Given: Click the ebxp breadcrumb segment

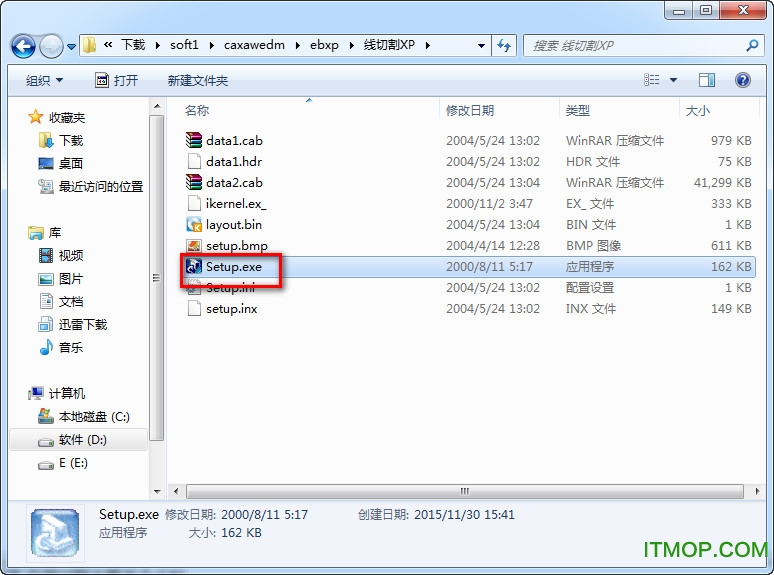Looking at the screenshot, I should click(x=324, y=45).
